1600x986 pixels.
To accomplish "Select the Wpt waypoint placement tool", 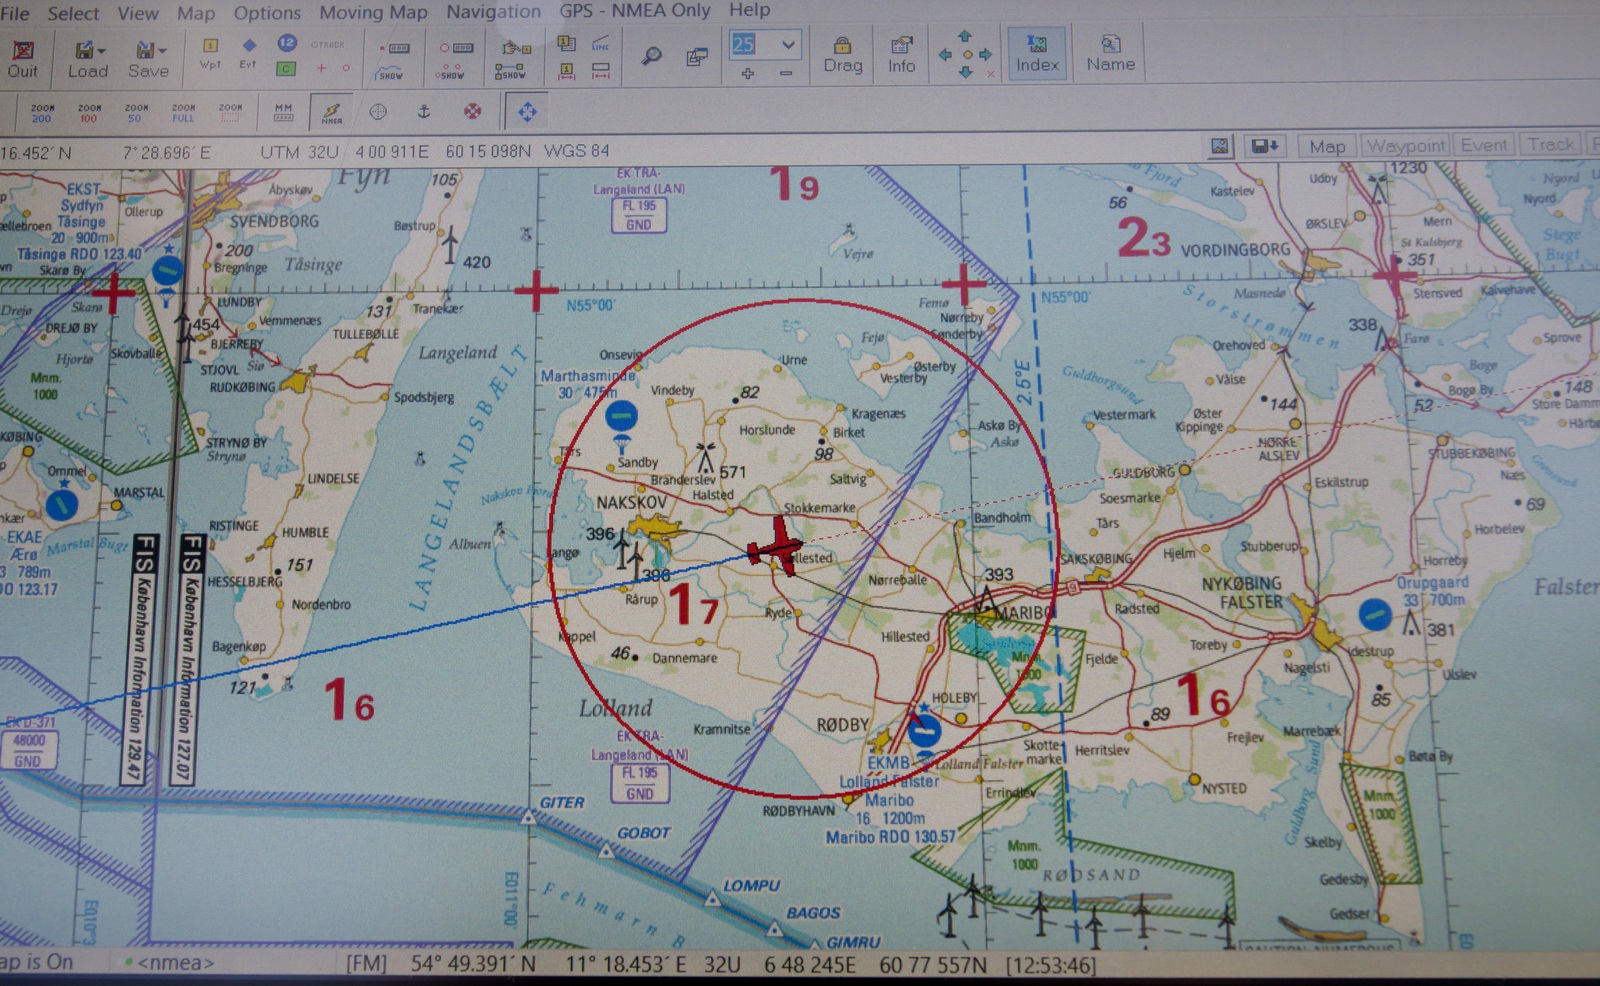I will point(210,53).
